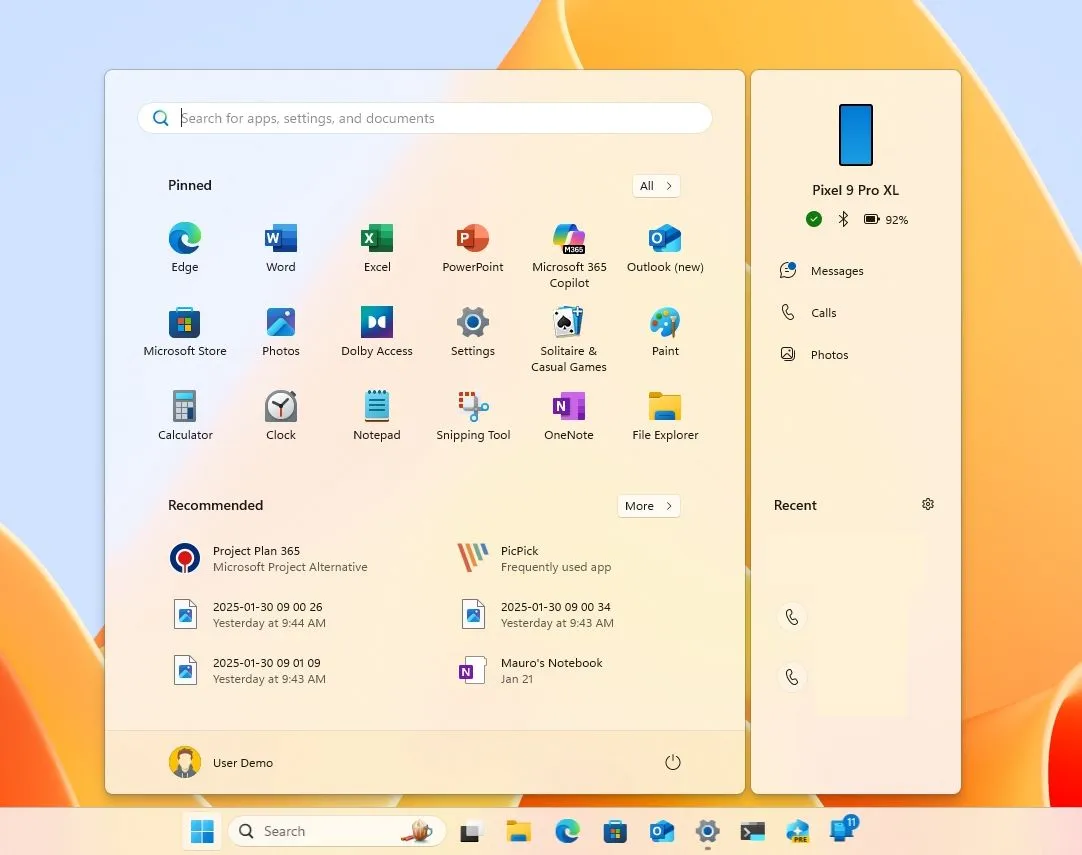
Task: Click the User Demo account
Action: click(x=221, y=762)
